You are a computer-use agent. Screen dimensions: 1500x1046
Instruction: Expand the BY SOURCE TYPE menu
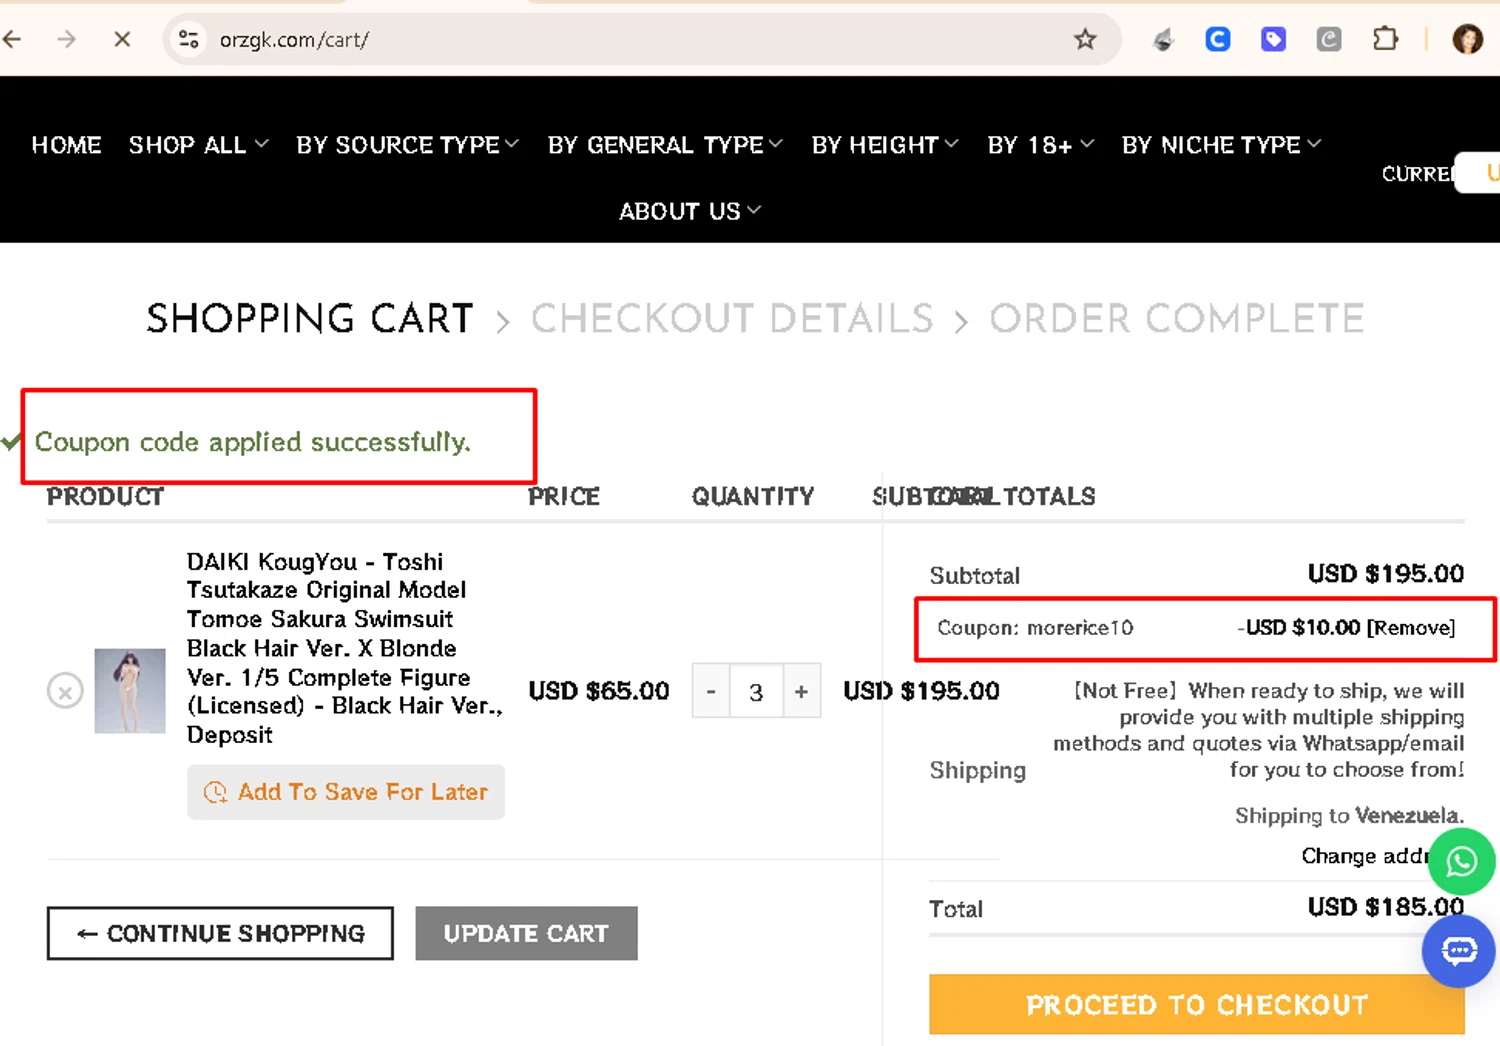coord(407,145)
